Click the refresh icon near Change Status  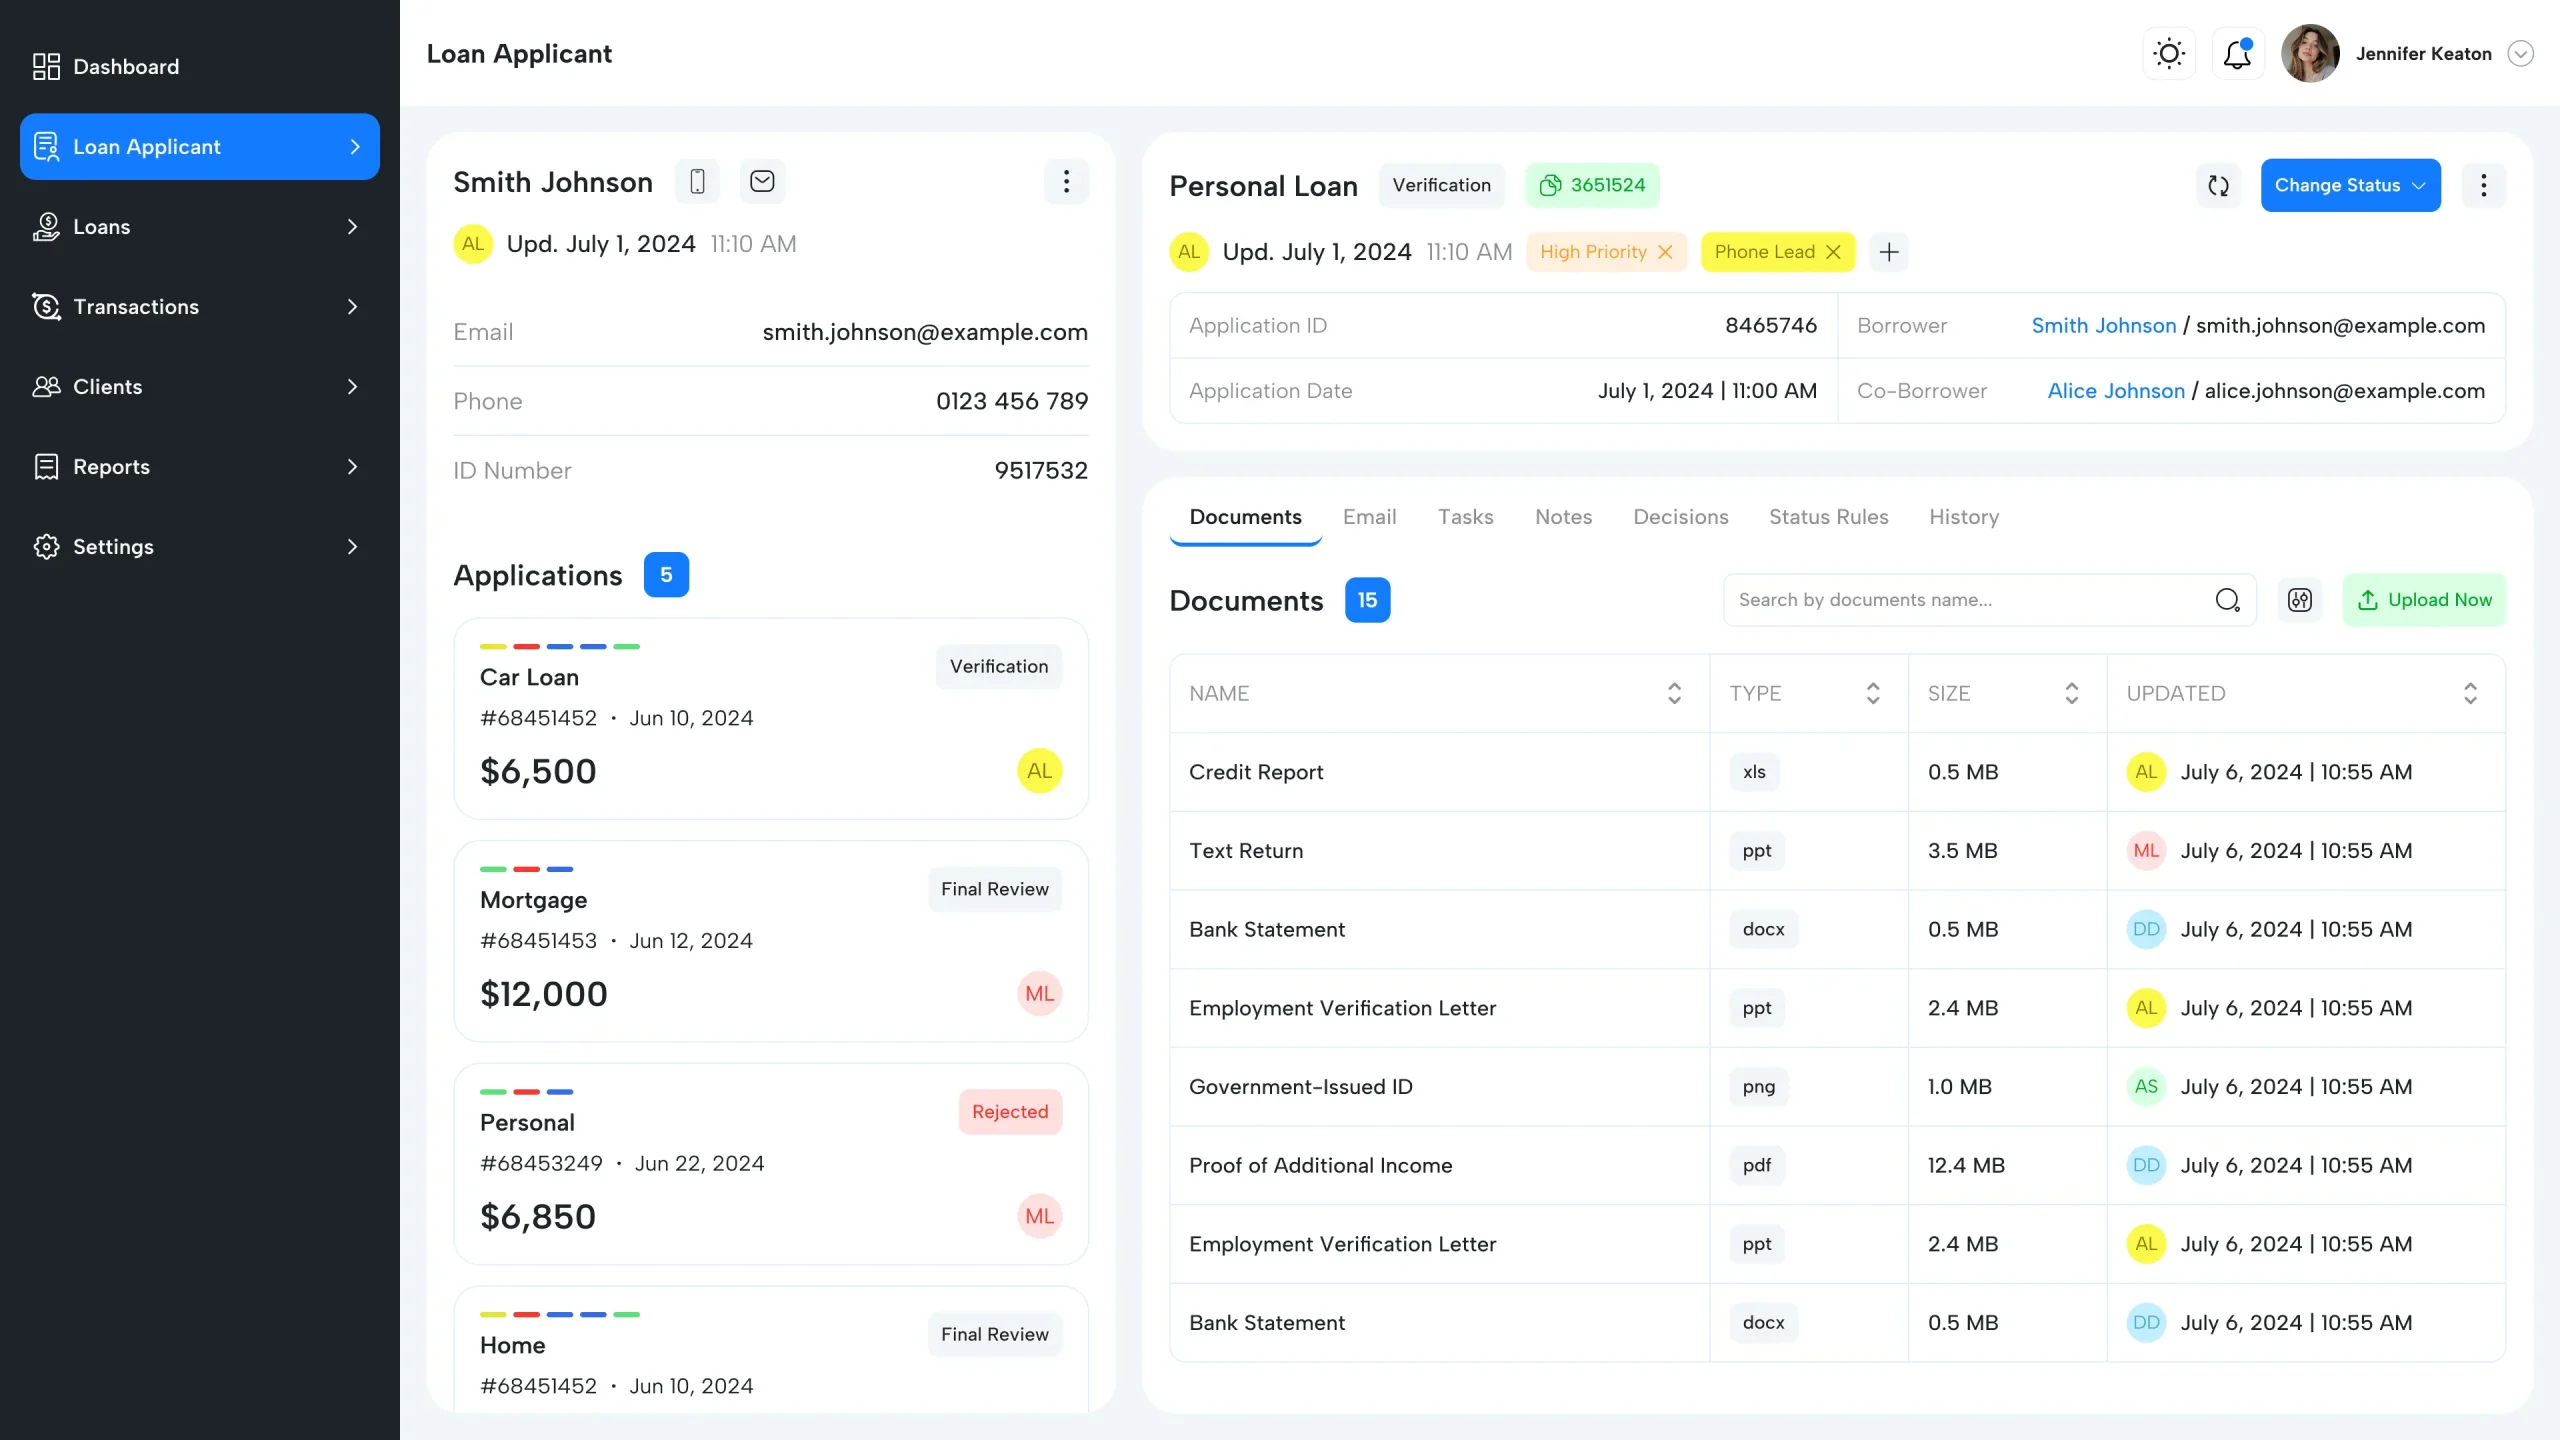(x=2218, y=185)
